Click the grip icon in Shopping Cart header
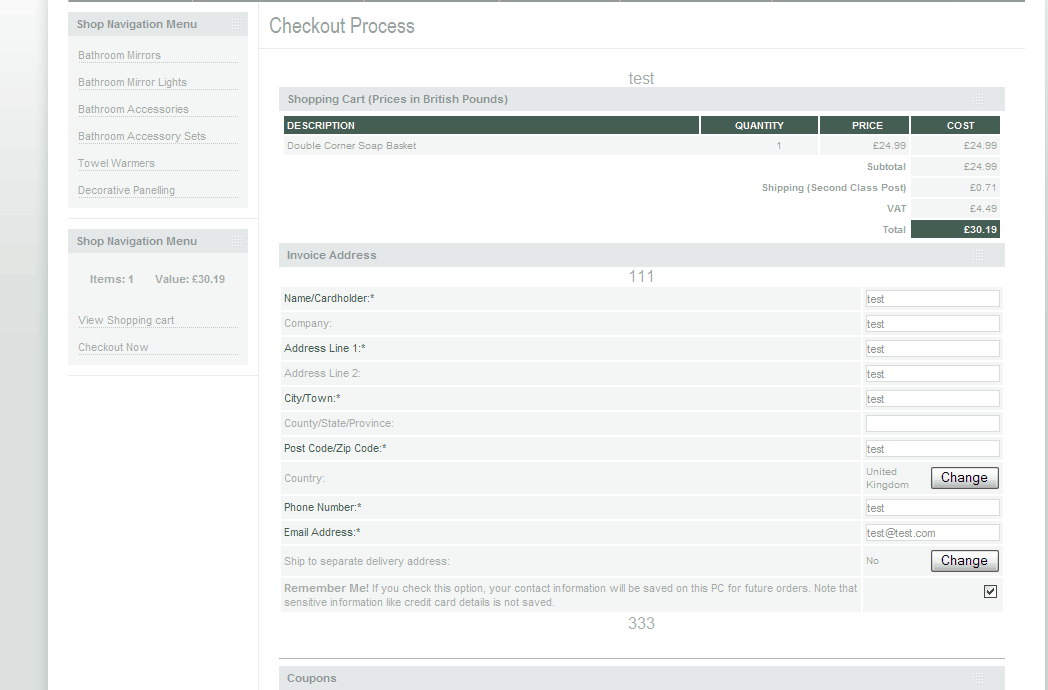This screenshot has width=1048, height=690. click(x=979, y=99)
